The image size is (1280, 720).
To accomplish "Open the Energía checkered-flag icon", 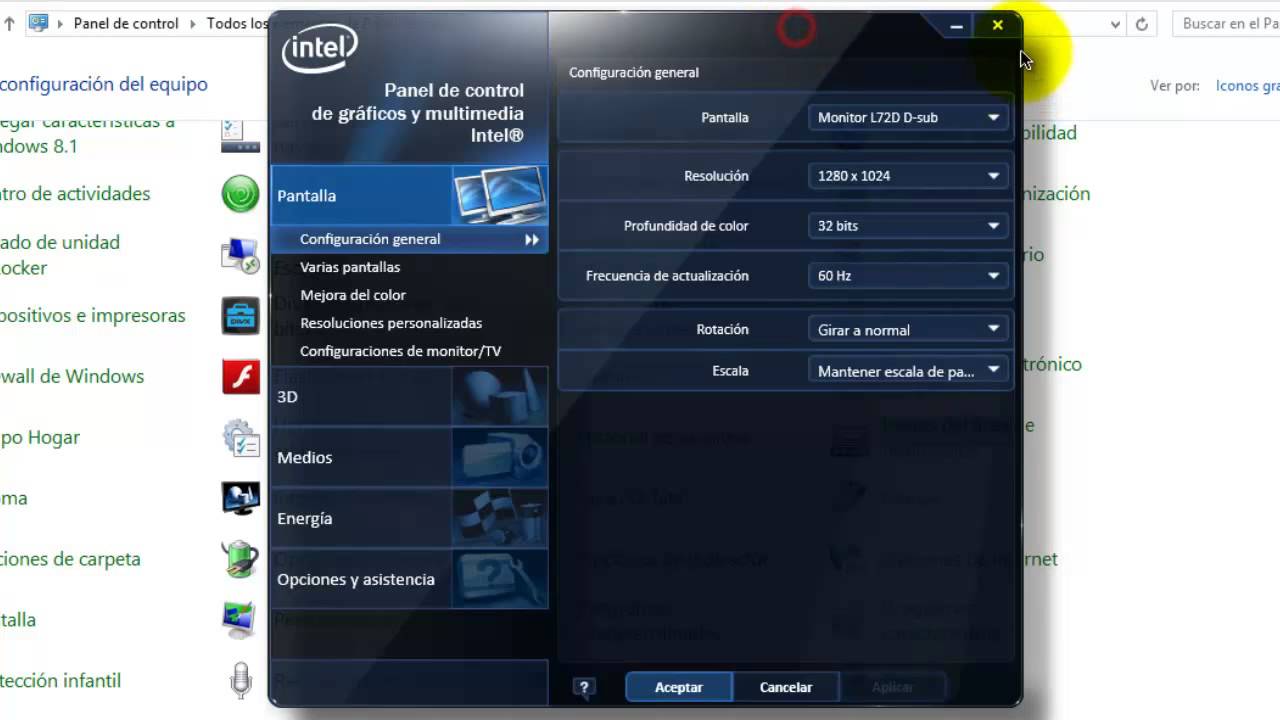I will pos(499,518).
